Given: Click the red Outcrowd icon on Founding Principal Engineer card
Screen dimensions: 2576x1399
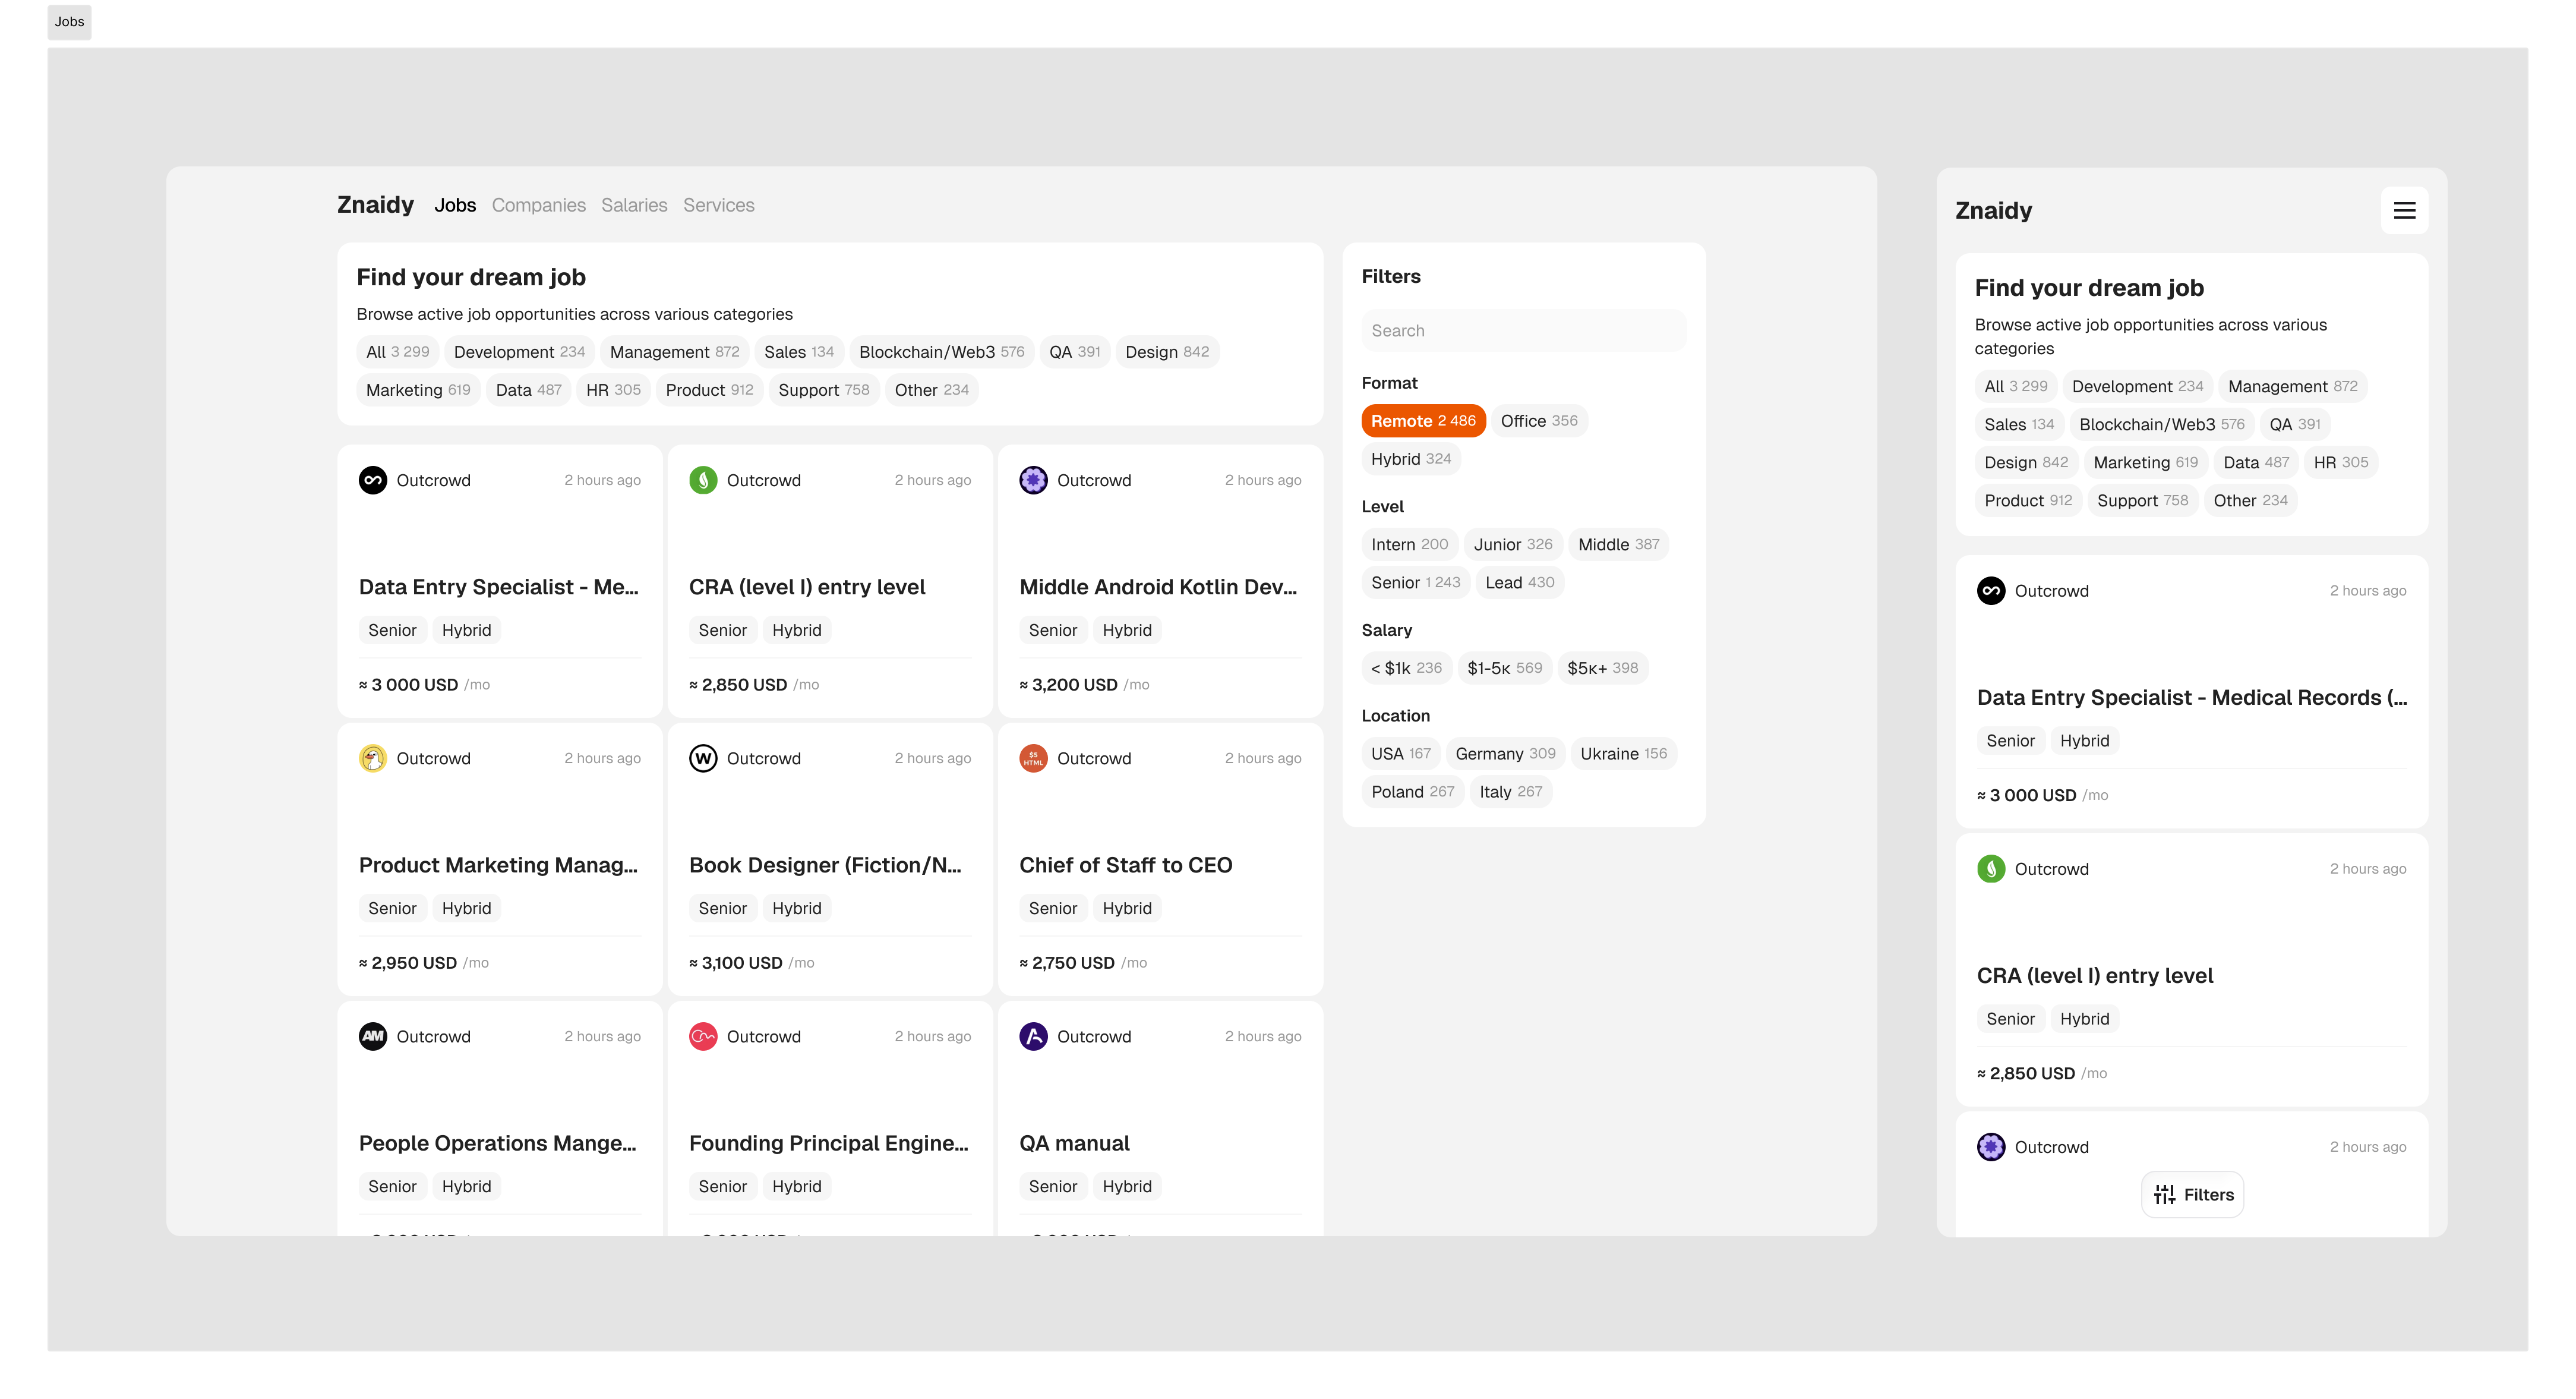Looking at the screenshot, I should (x=703, y=1036).
